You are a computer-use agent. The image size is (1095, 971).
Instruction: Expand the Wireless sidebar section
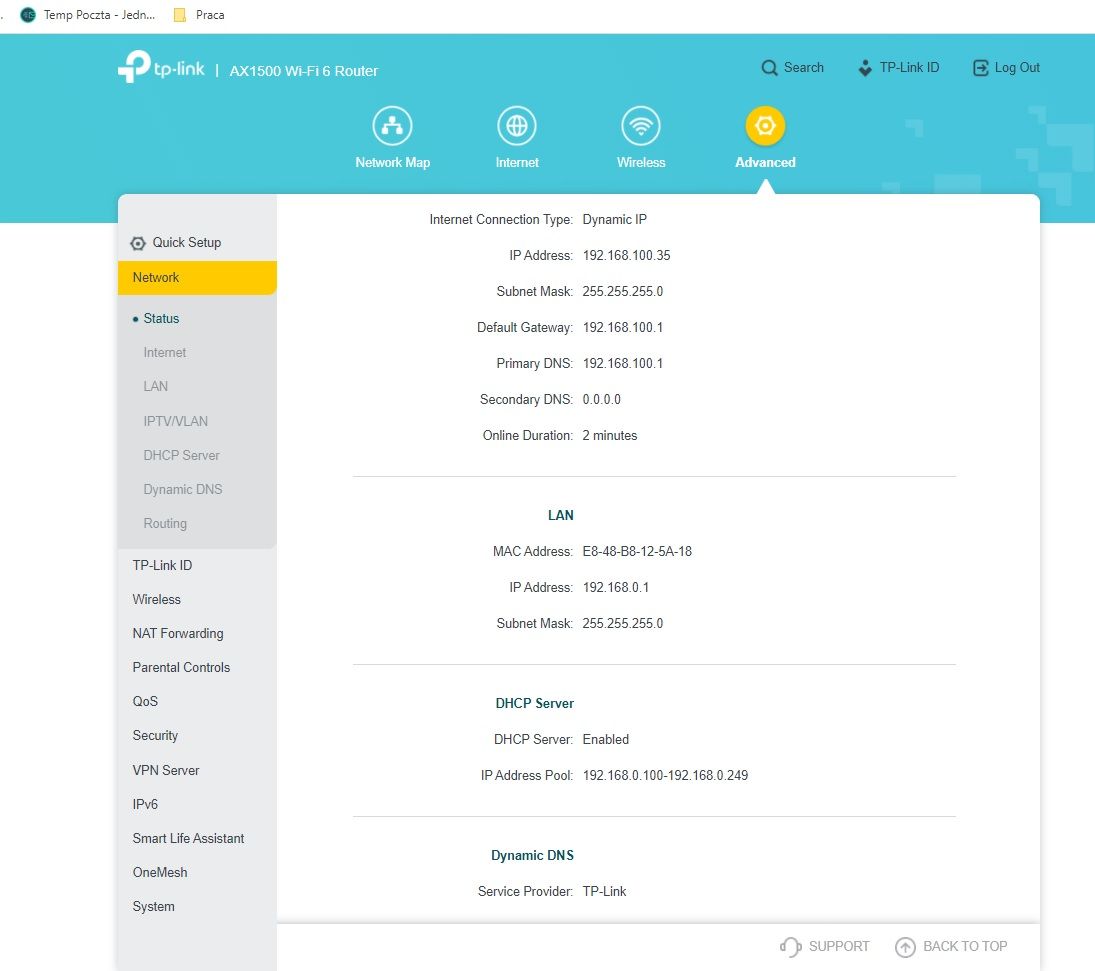(156, 599)
